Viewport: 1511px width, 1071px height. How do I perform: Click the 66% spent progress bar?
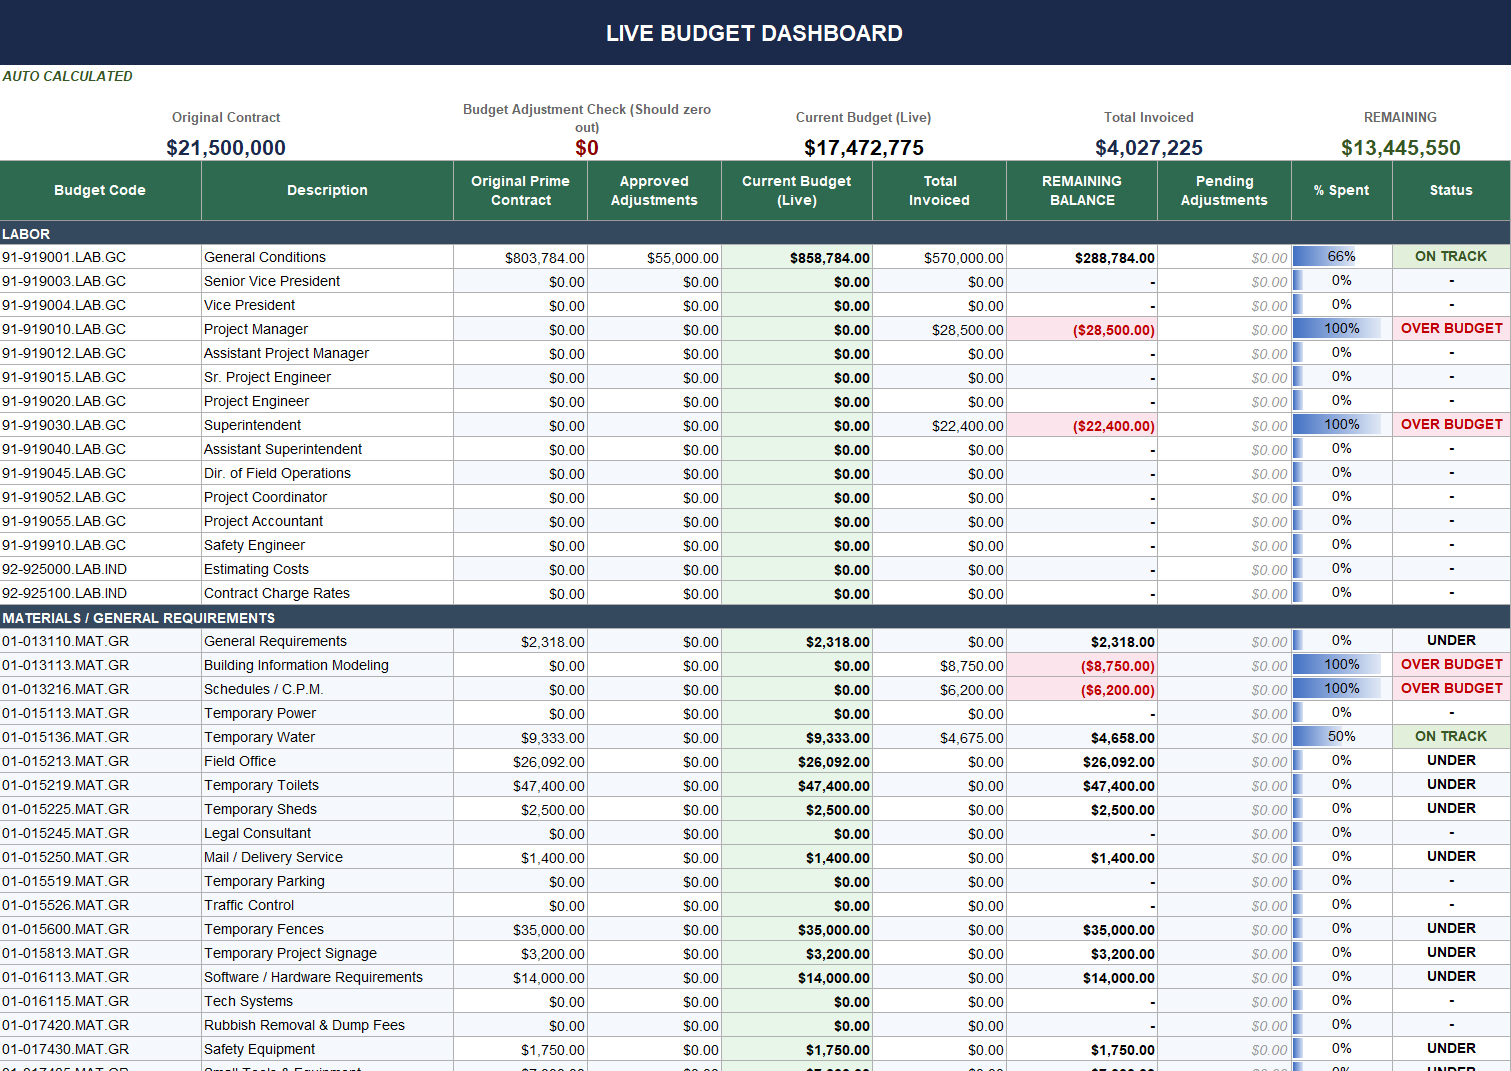pos(1340,256)
